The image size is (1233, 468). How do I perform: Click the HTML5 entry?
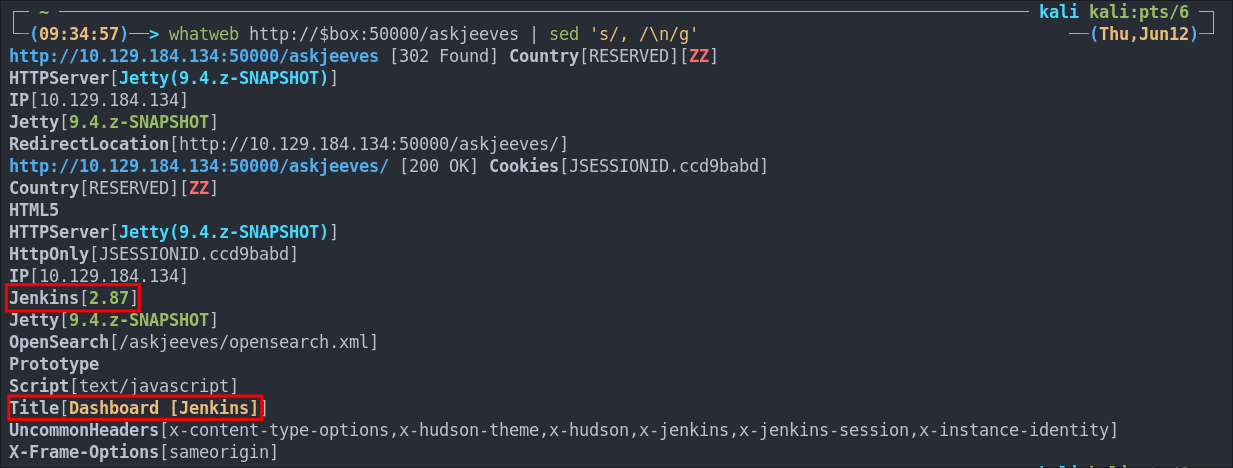34,209
